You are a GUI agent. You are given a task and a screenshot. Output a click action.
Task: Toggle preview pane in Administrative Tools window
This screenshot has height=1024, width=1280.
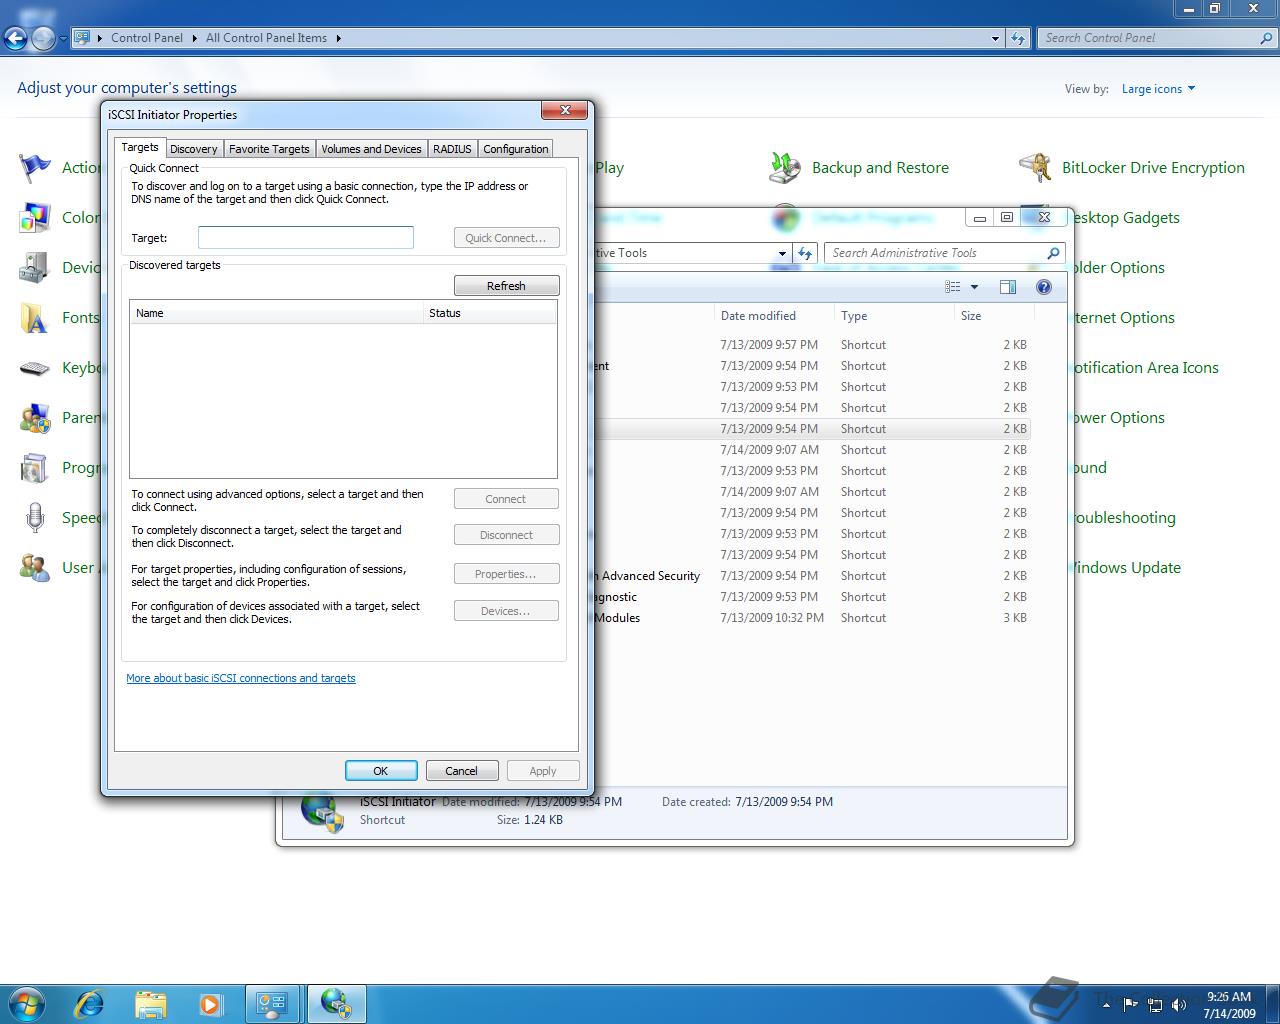[x=1008, y=287]
